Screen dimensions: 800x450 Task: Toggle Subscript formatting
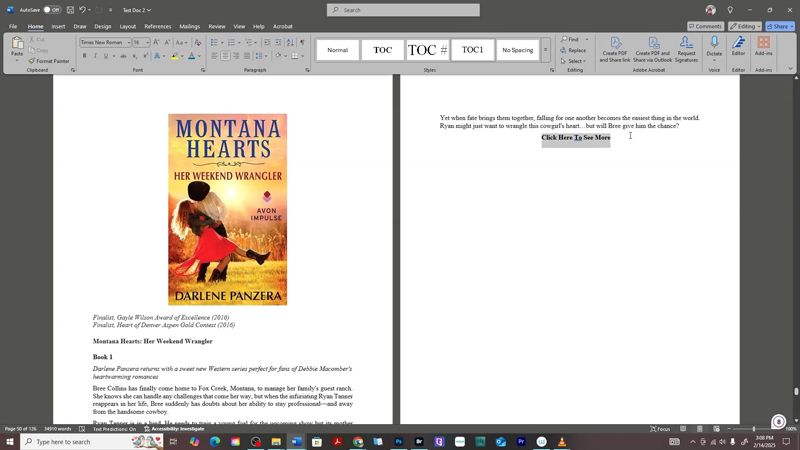tap(135, 56)
